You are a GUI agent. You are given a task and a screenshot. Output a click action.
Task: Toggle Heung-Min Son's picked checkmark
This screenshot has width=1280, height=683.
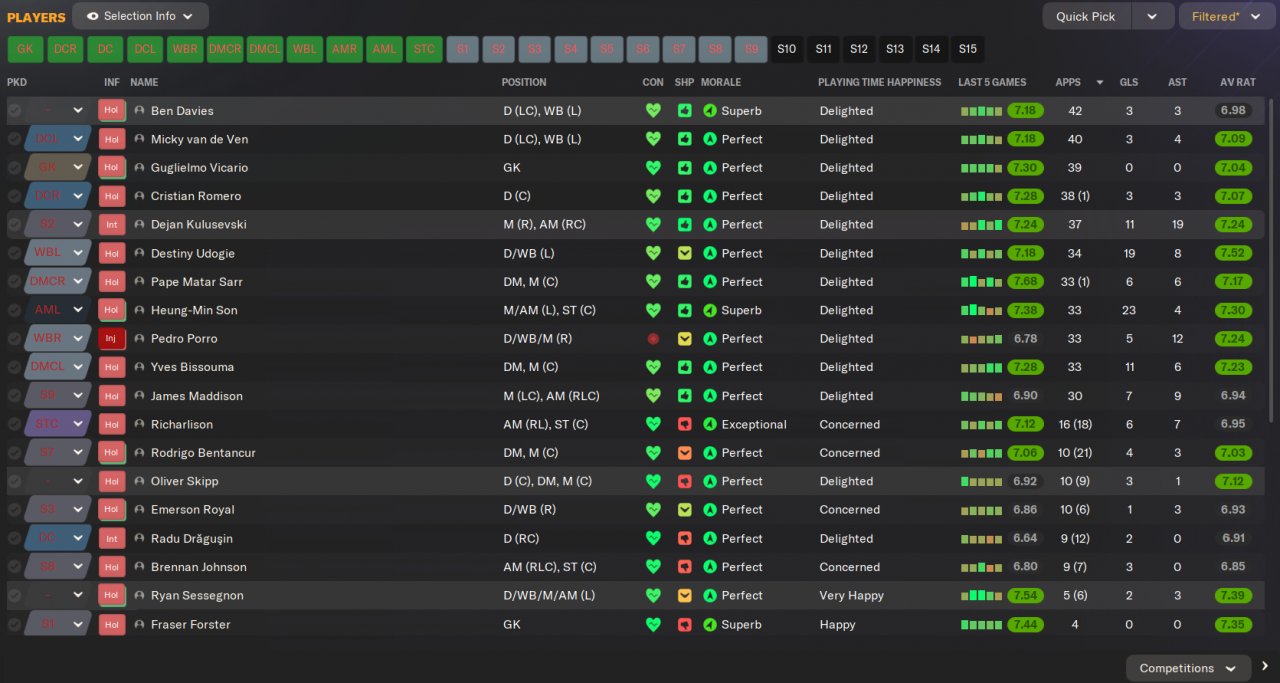(x=14, y=310)
